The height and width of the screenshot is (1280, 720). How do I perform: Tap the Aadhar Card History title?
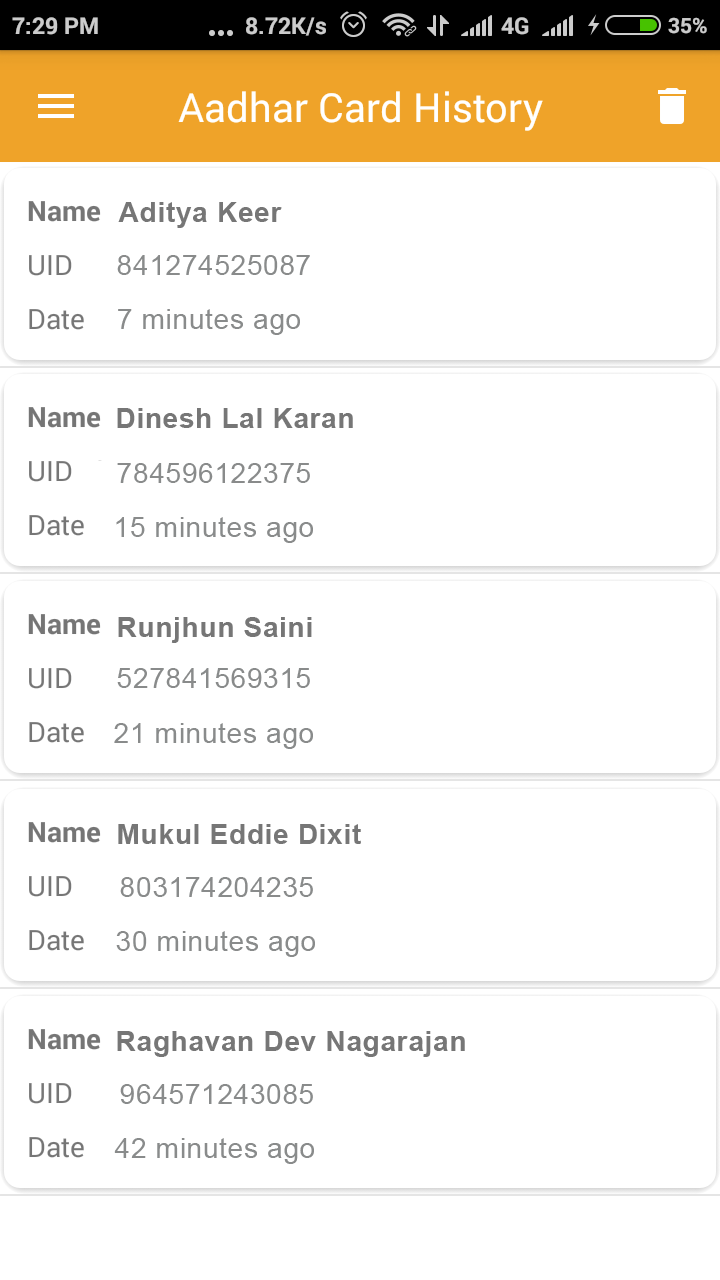pos(360,108)
